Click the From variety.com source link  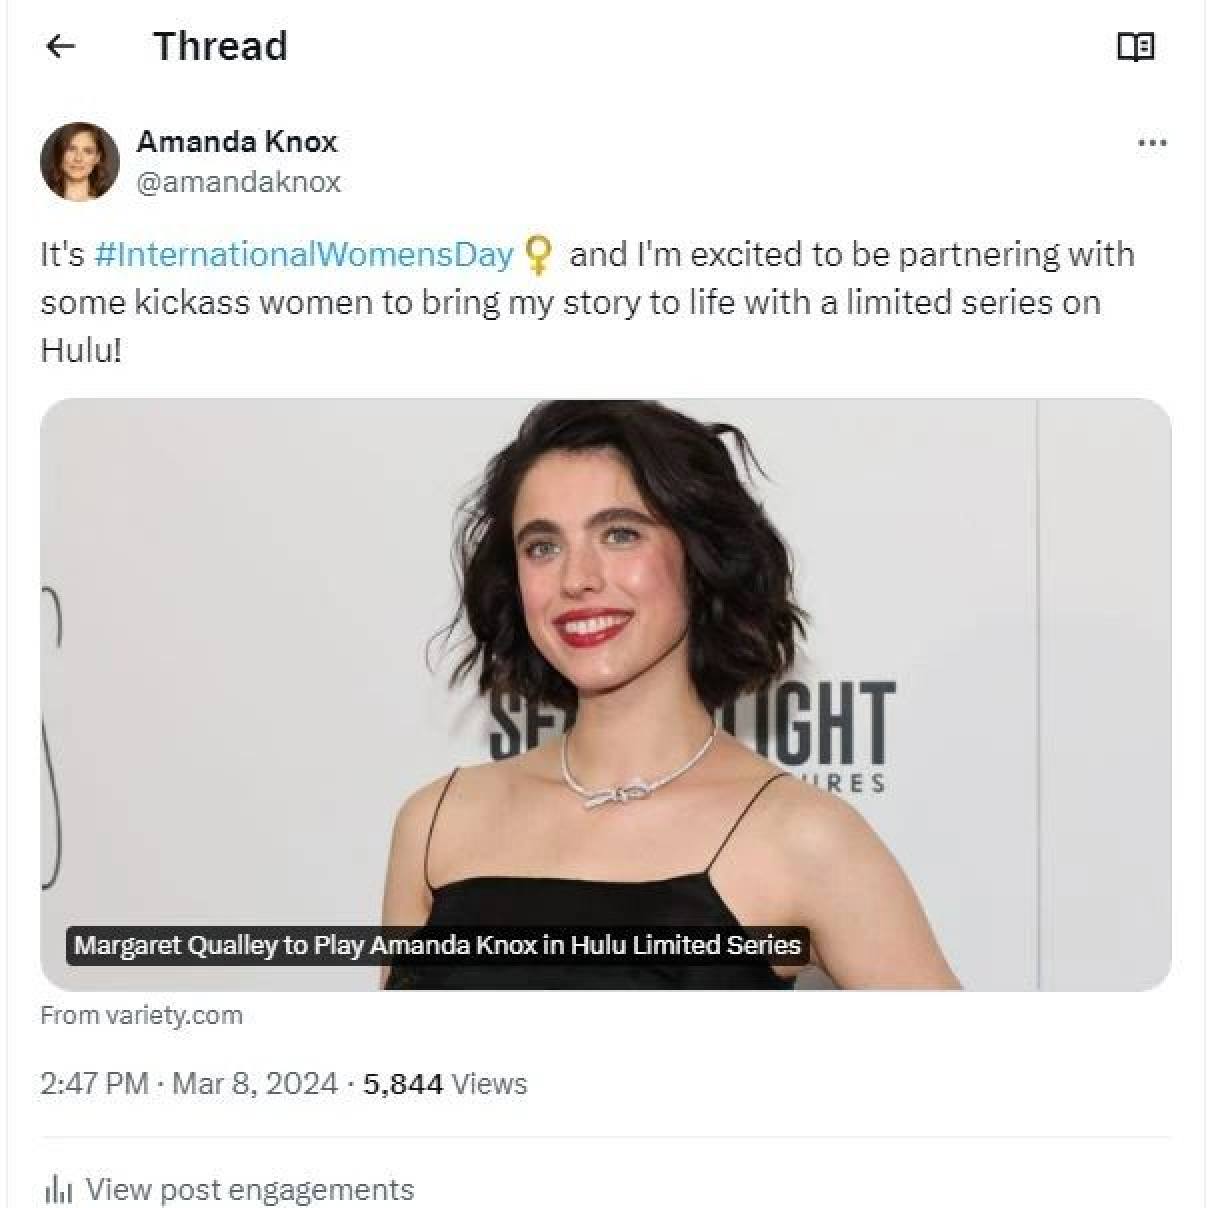click(141, 1015)
